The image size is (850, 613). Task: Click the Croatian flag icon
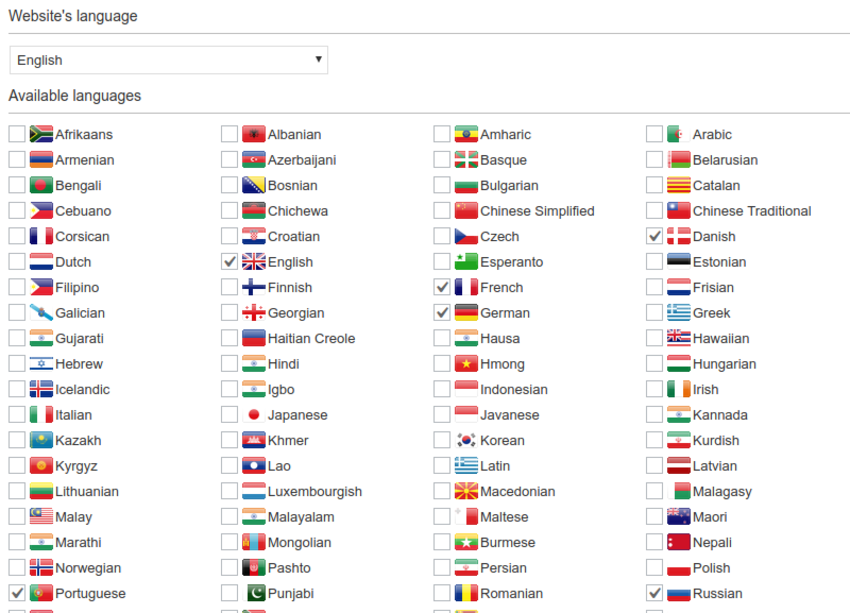(x=254, y=236)
